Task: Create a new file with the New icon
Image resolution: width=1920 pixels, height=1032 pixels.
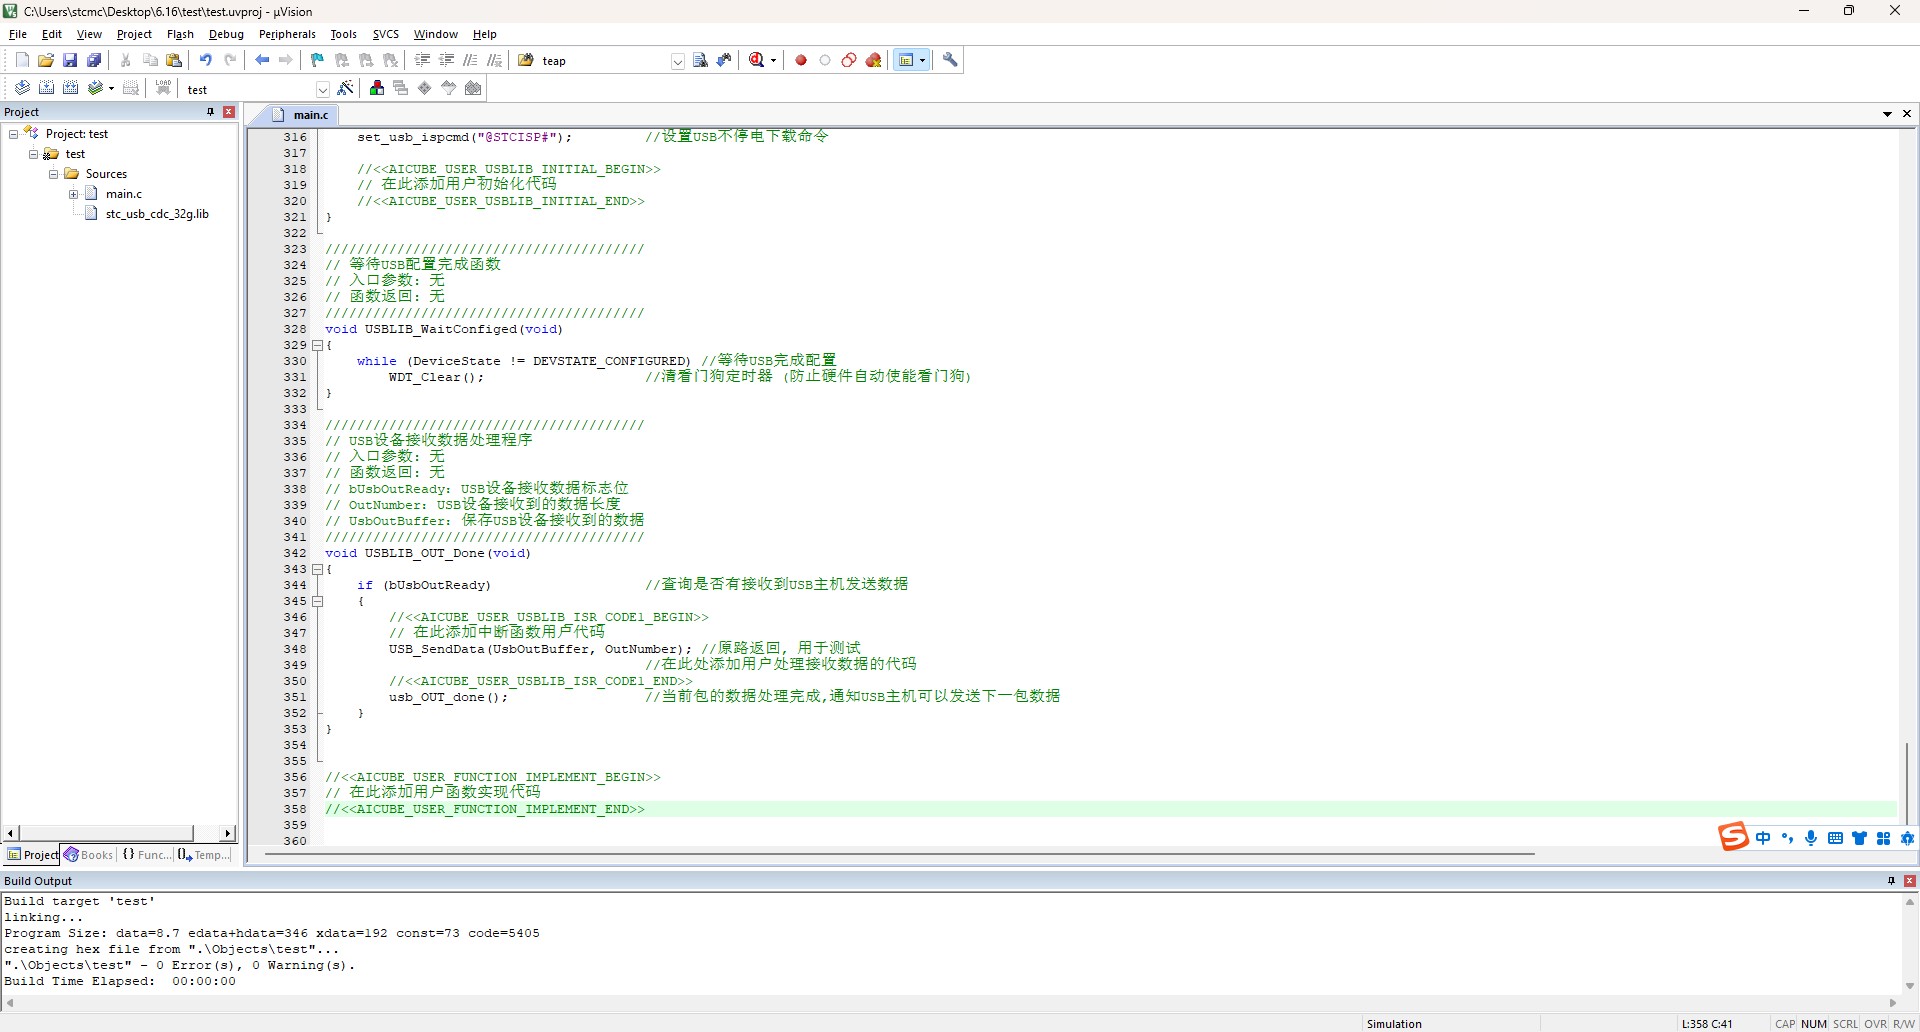Action: click(22, 60)
